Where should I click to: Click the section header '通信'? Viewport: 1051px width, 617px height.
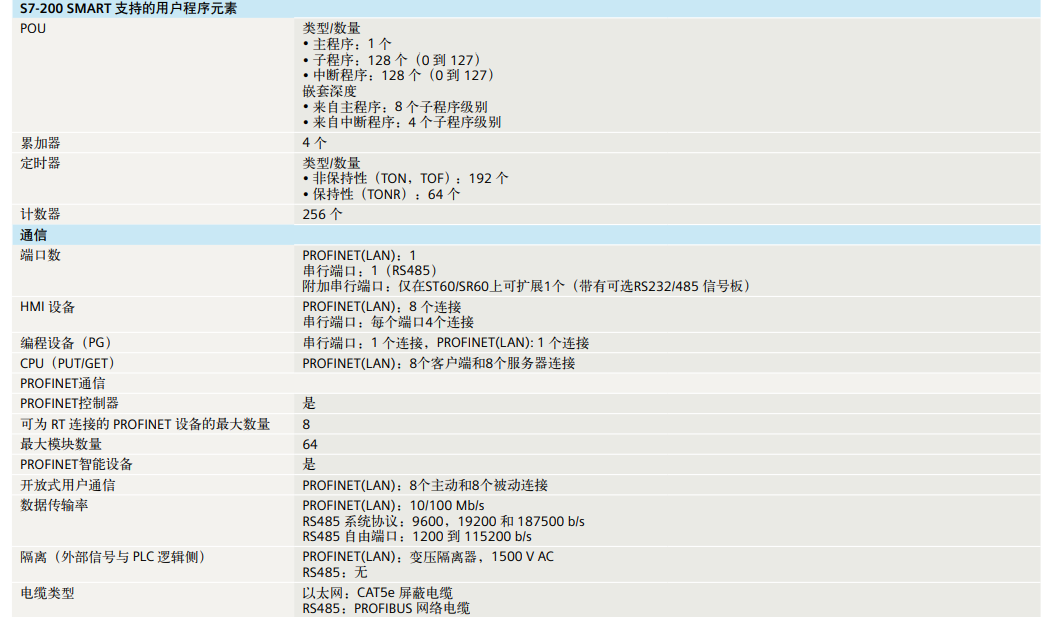point(34,235)
